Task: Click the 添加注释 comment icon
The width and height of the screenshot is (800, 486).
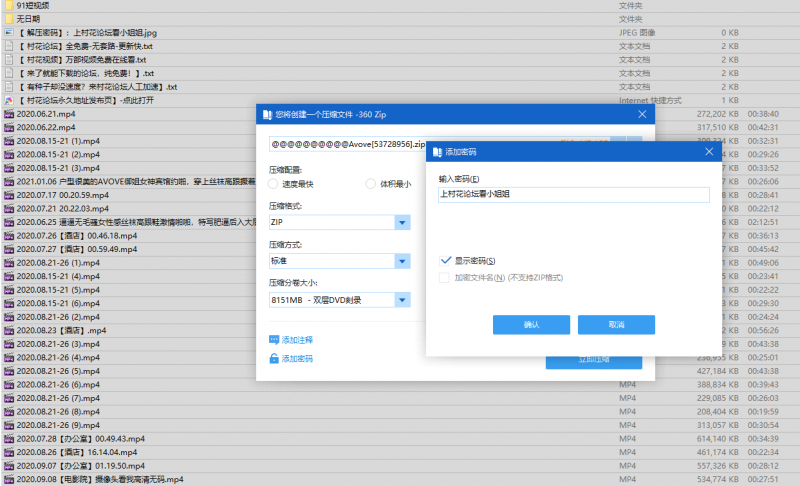Action: pos(273,340)
